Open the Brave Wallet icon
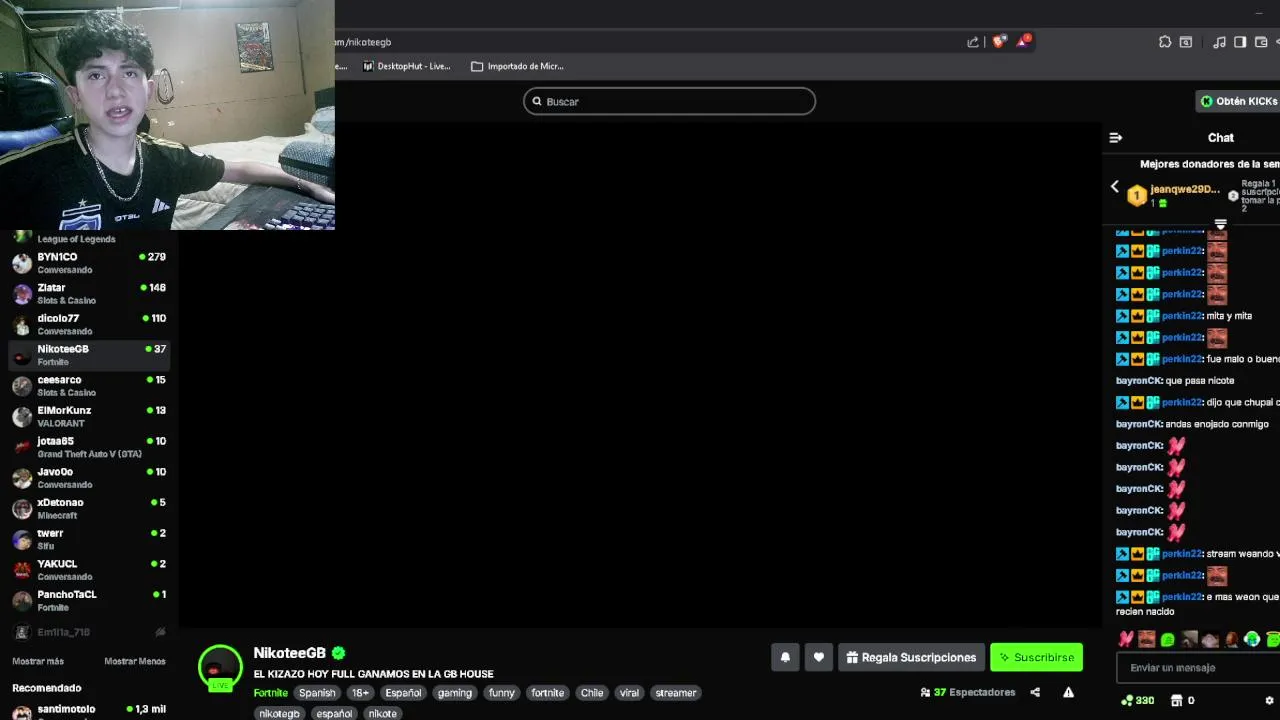Screen dimensions: 1280x720 click(1262, 42)
